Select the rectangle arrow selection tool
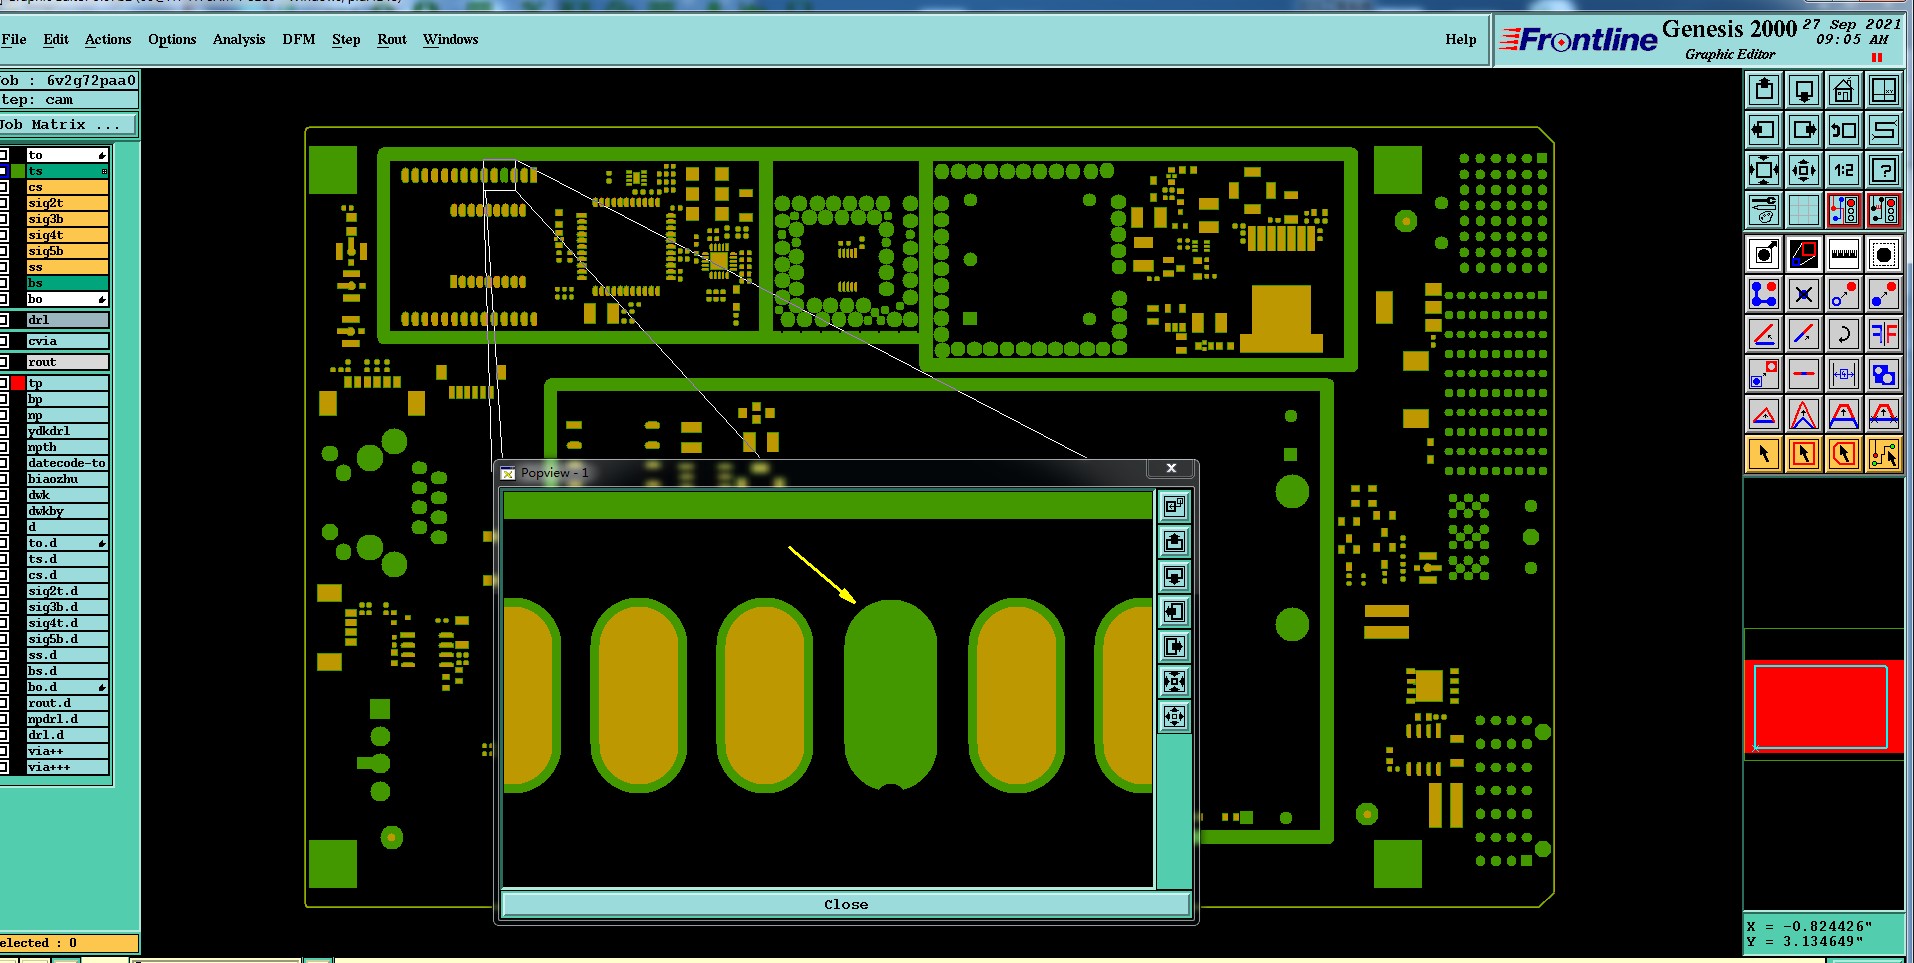1914x963 pixels. (x=1804, y=454)
